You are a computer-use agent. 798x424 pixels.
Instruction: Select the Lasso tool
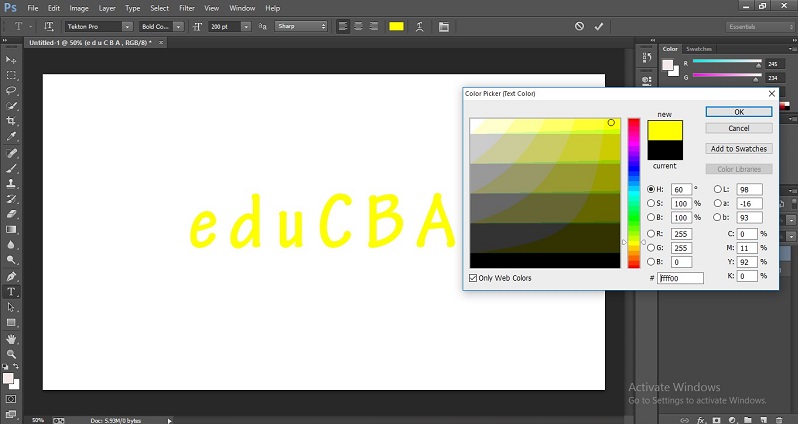coord(11,90)
